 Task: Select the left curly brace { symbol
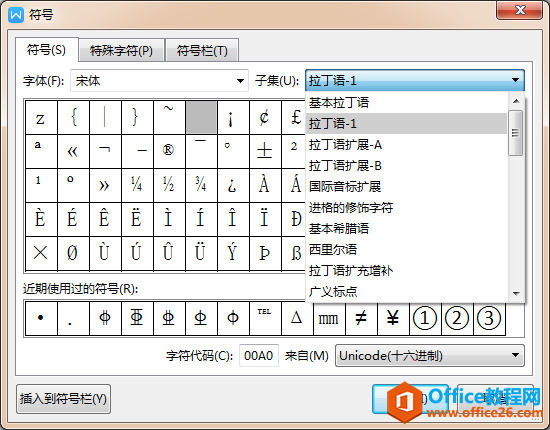73,117
